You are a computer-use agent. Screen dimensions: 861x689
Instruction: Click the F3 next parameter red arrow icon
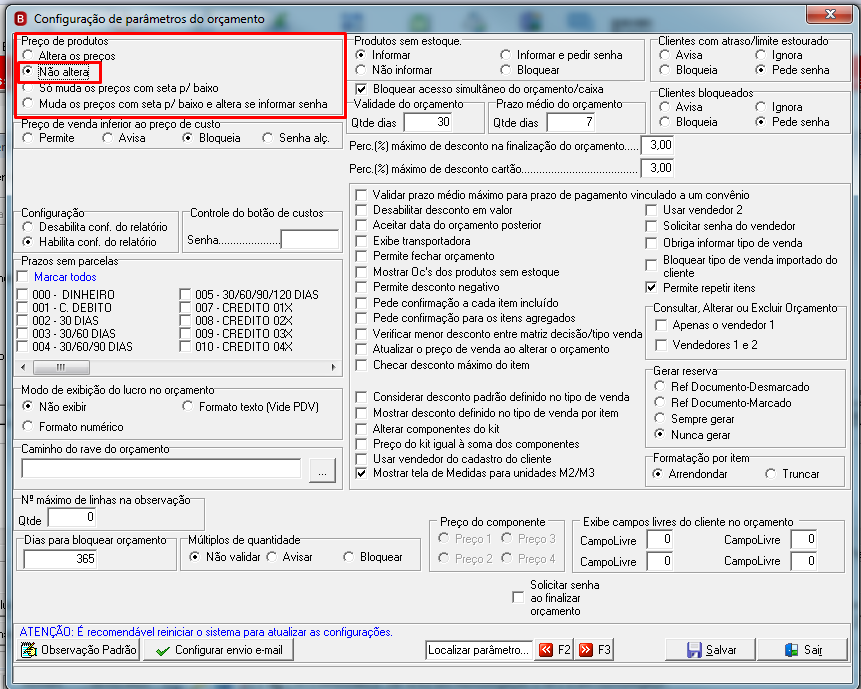click(x=586, y=650)
